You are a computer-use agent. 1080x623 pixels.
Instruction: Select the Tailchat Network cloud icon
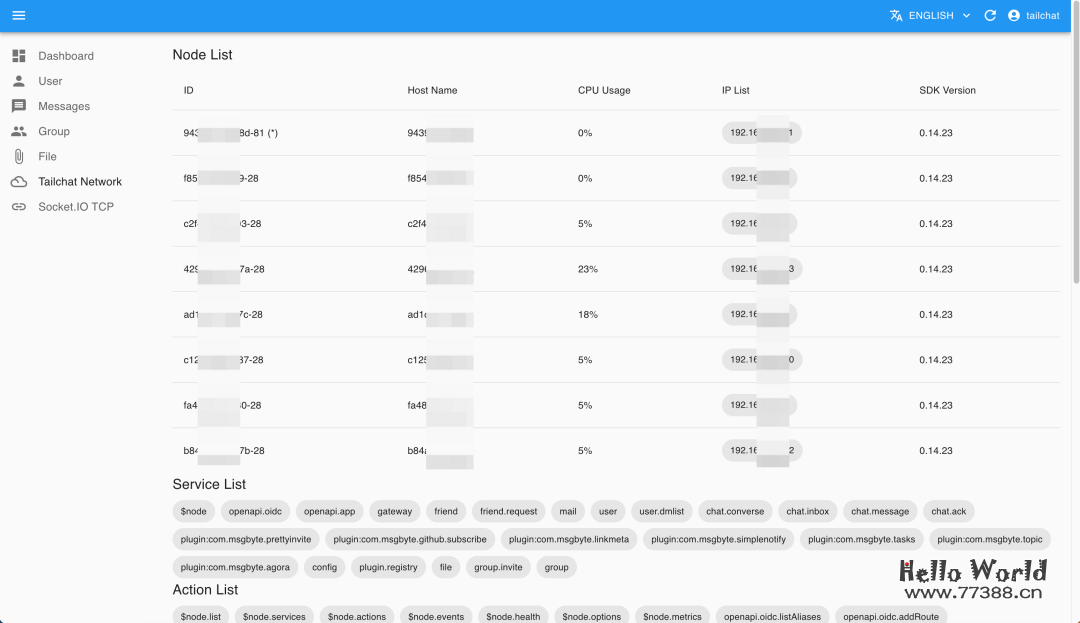17,181
